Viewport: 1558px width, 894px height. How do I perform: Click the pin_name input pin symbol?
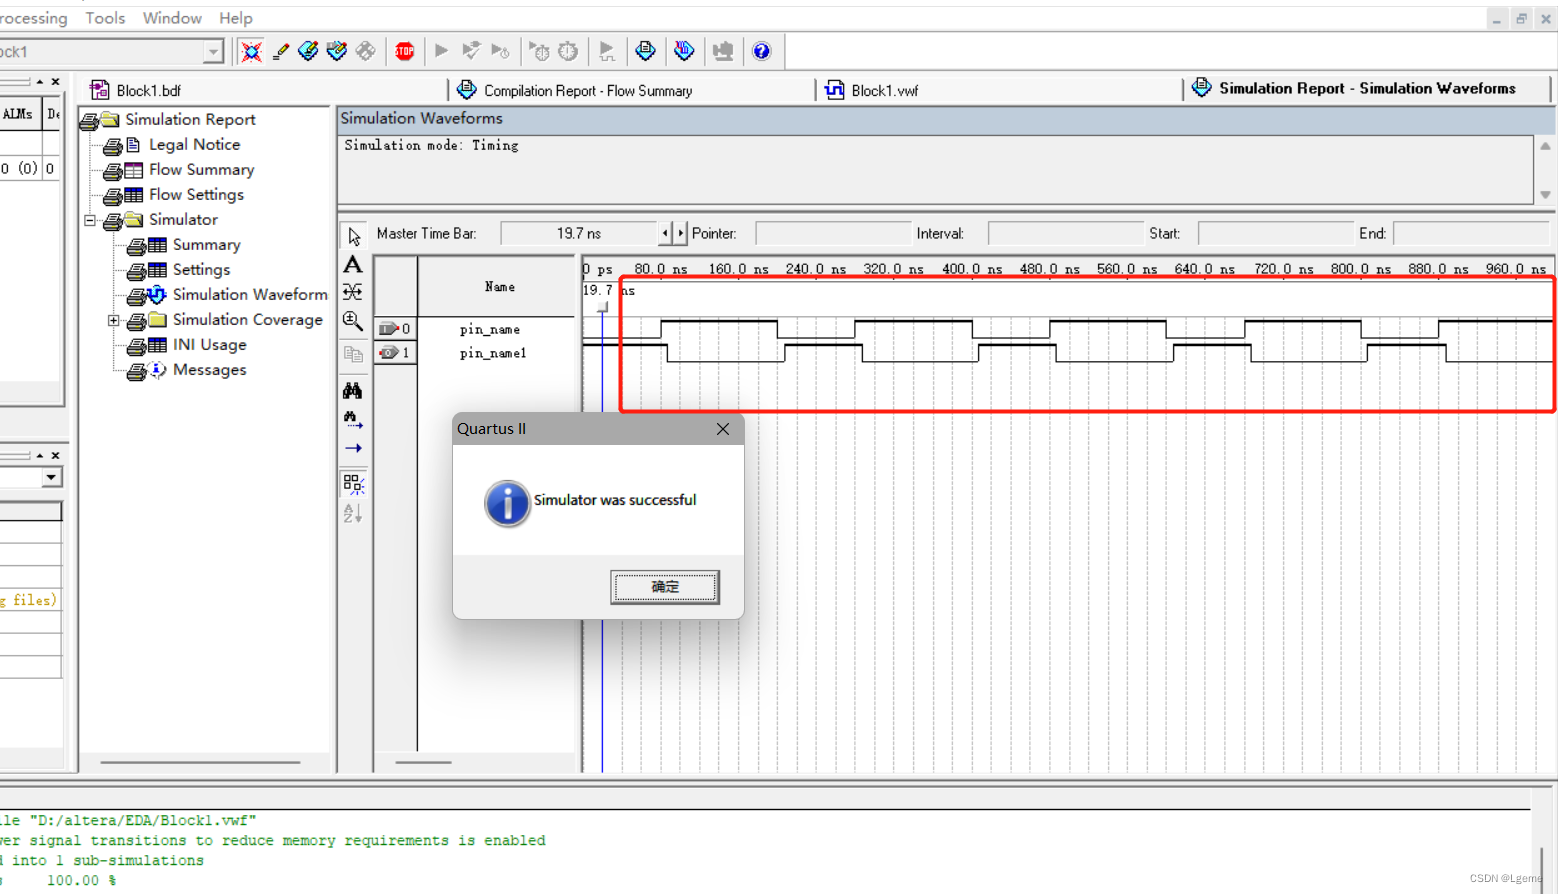[389, 328]
